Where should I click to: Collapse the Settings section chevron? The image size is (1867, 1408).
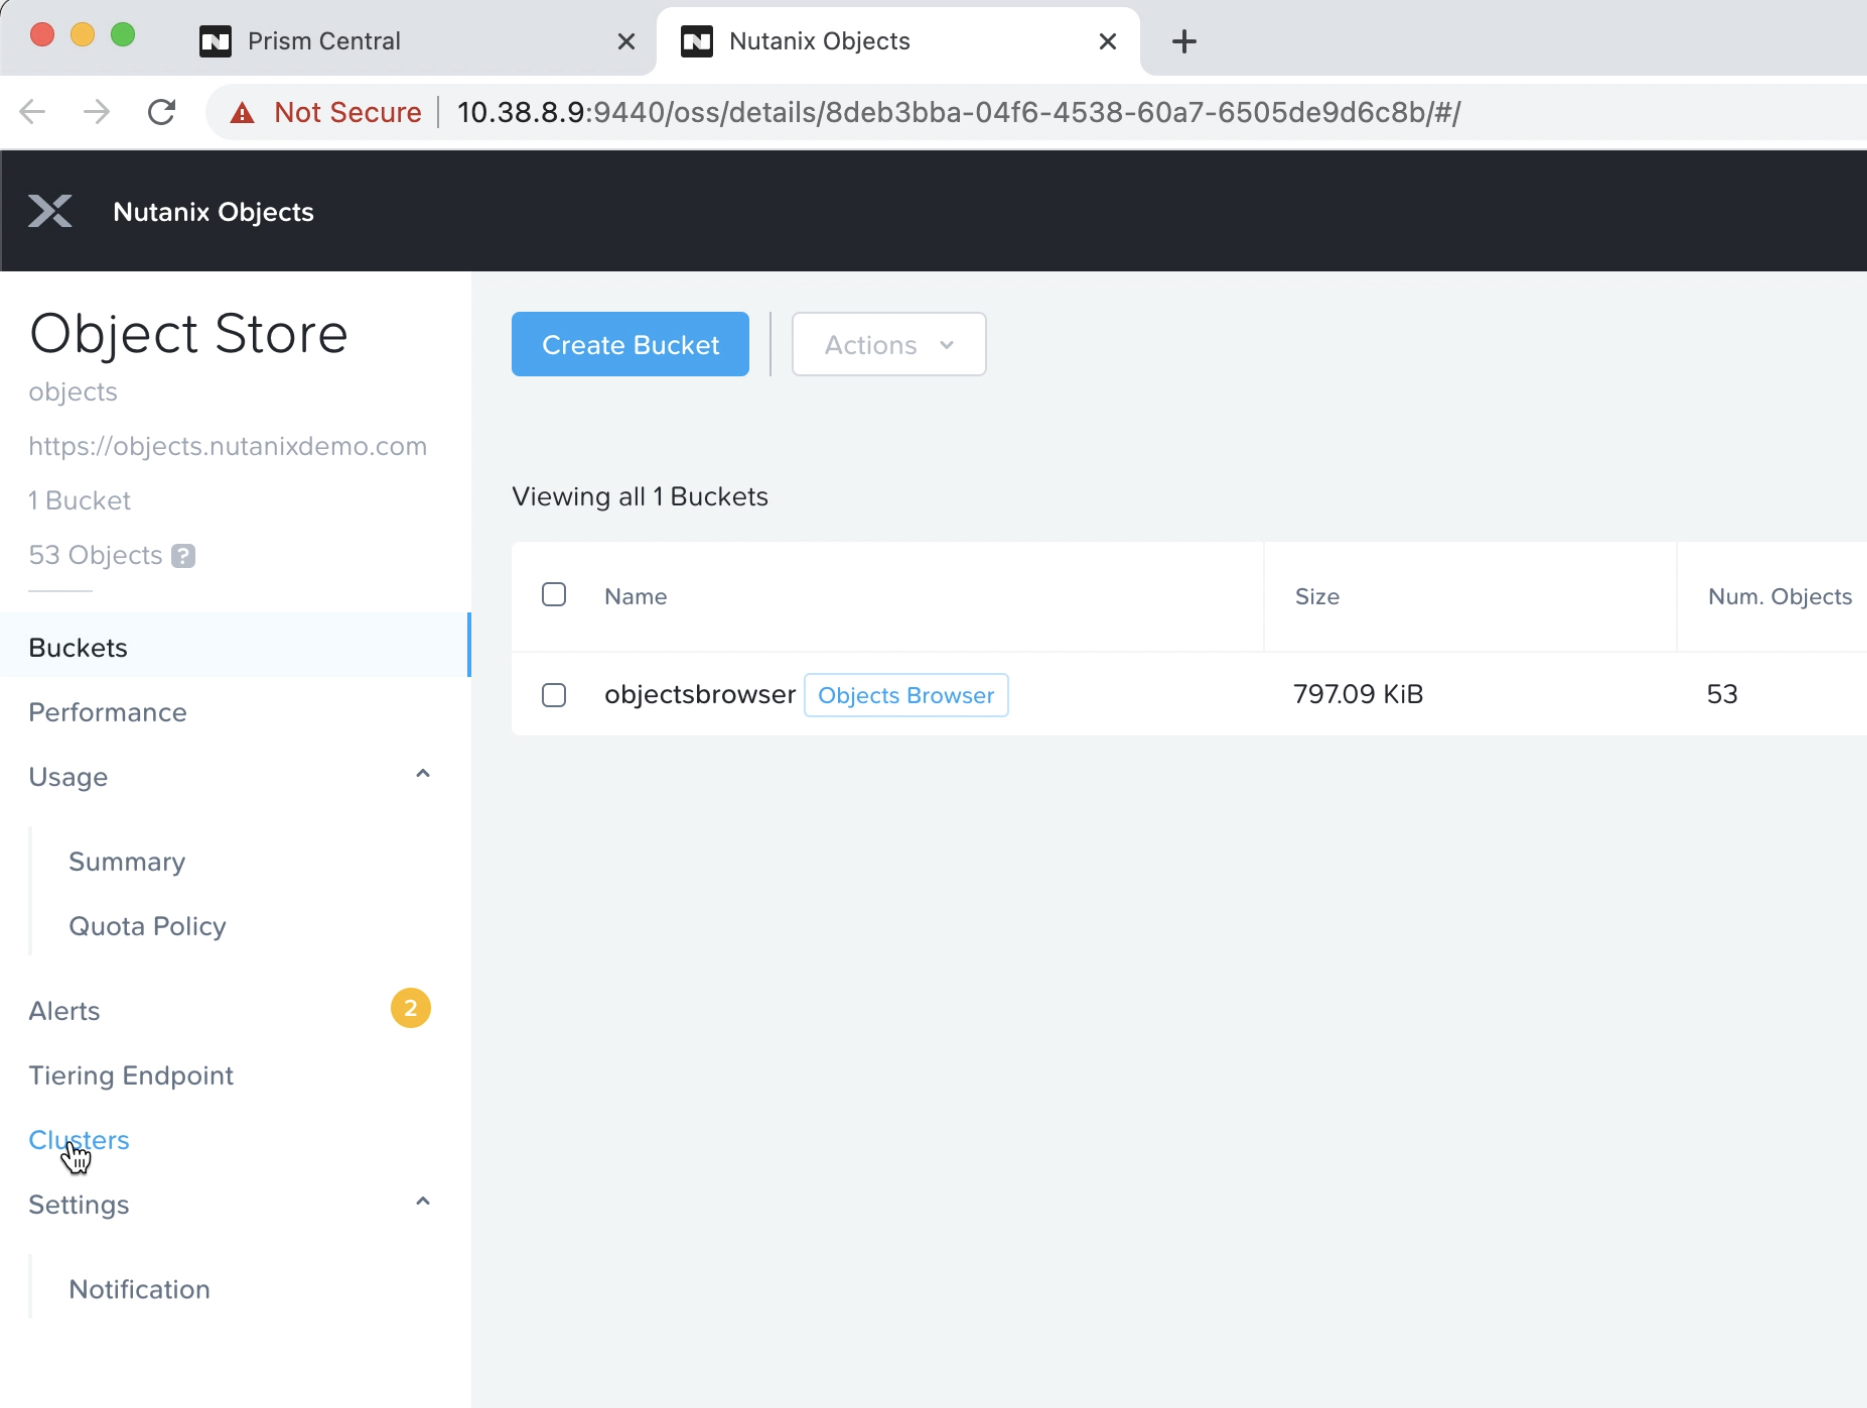pyautogui.click(x=423, y=1202)
